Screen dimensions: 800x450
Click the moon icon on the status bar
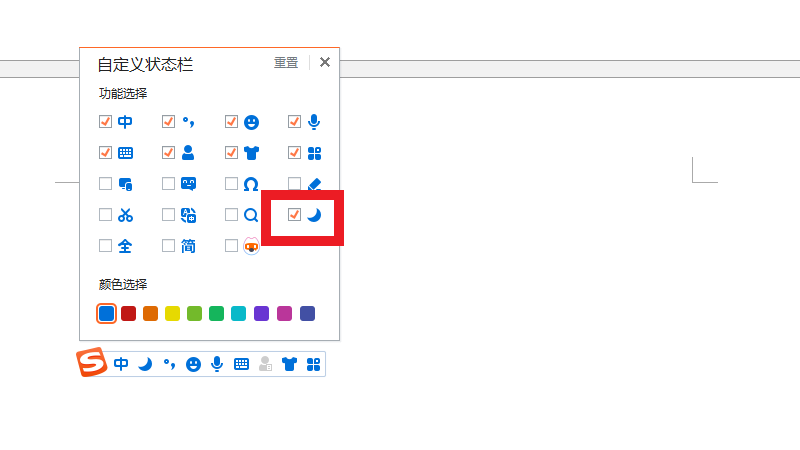point(145,364)
